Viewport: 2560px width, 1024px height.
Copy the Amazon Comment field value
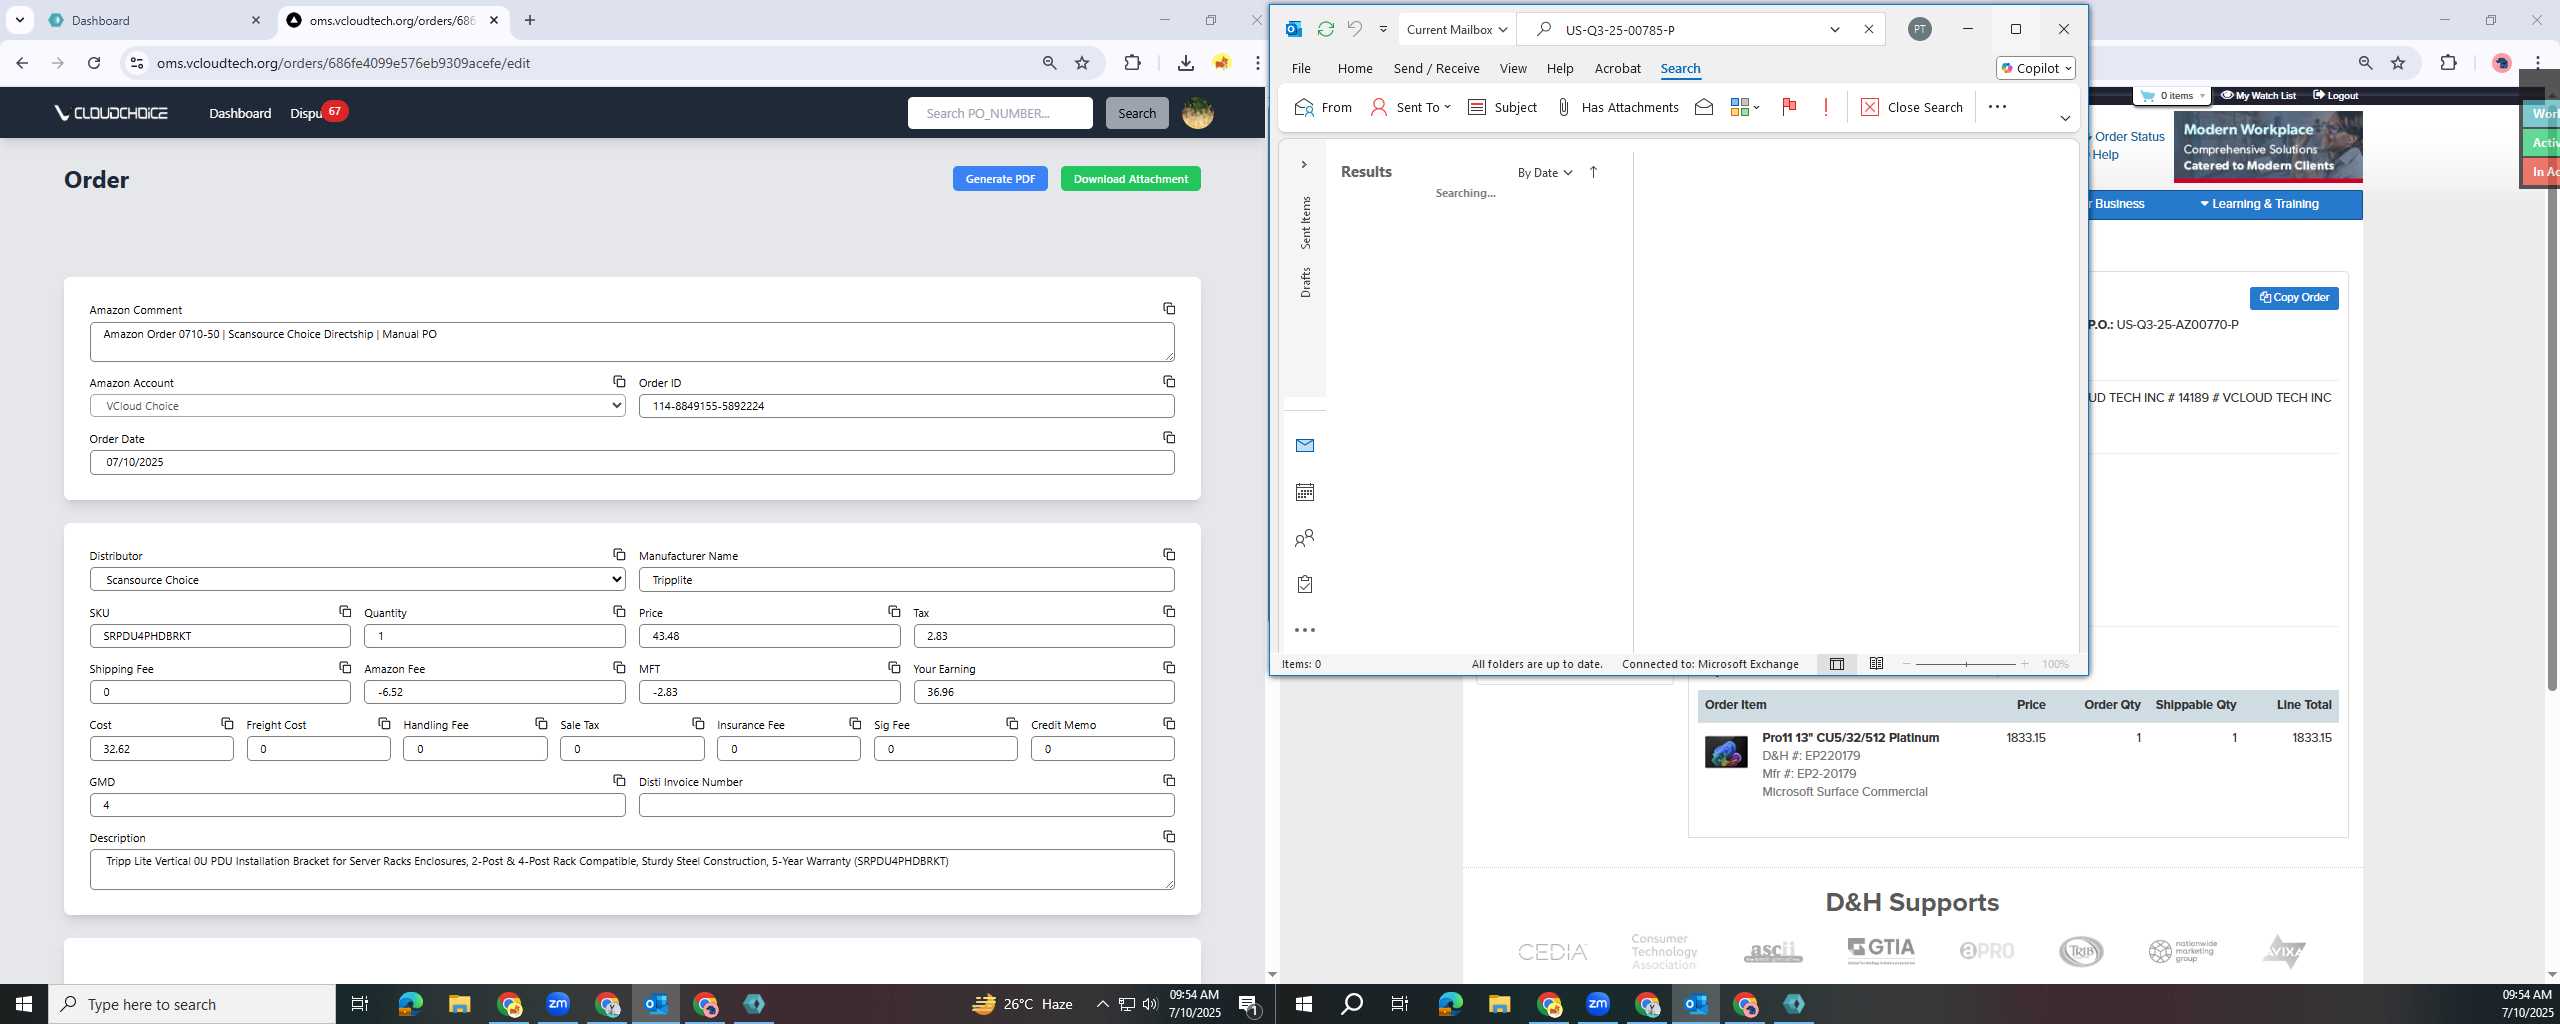pyautogui.click(x=1168, y=309)
